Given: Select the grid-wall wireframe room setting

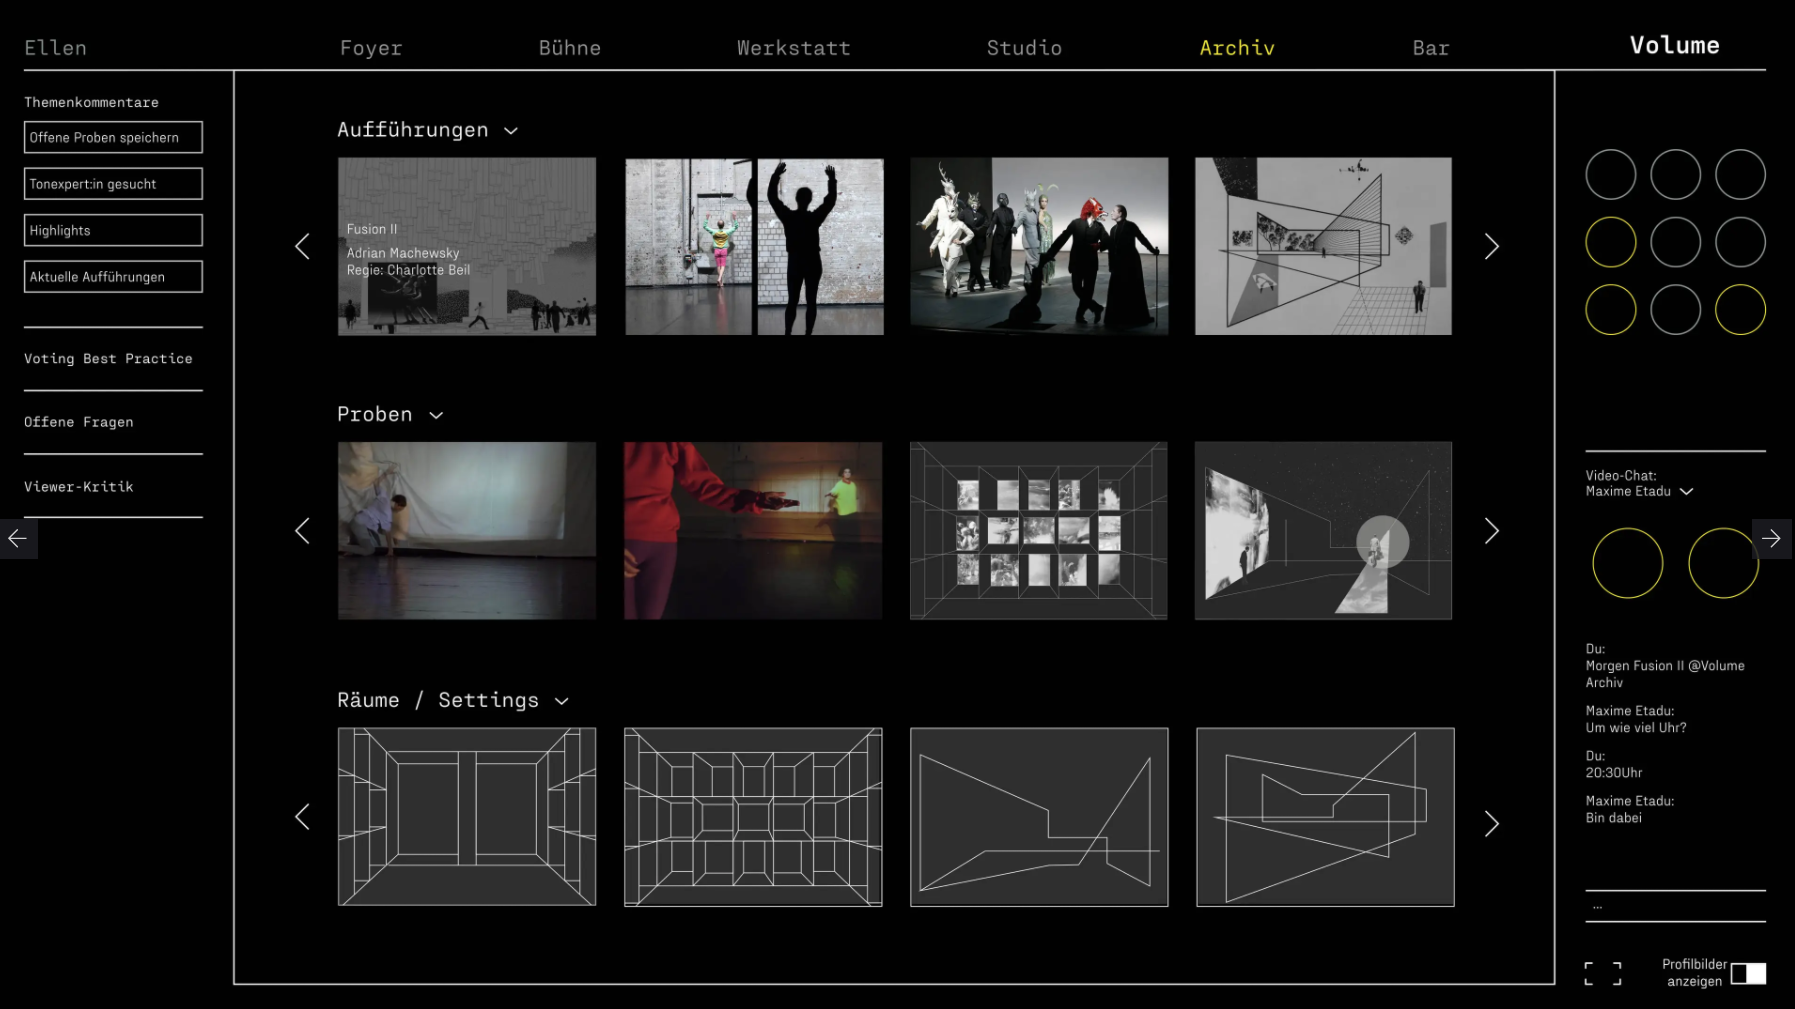Looking at the screenshot, I should click(753, 817).
